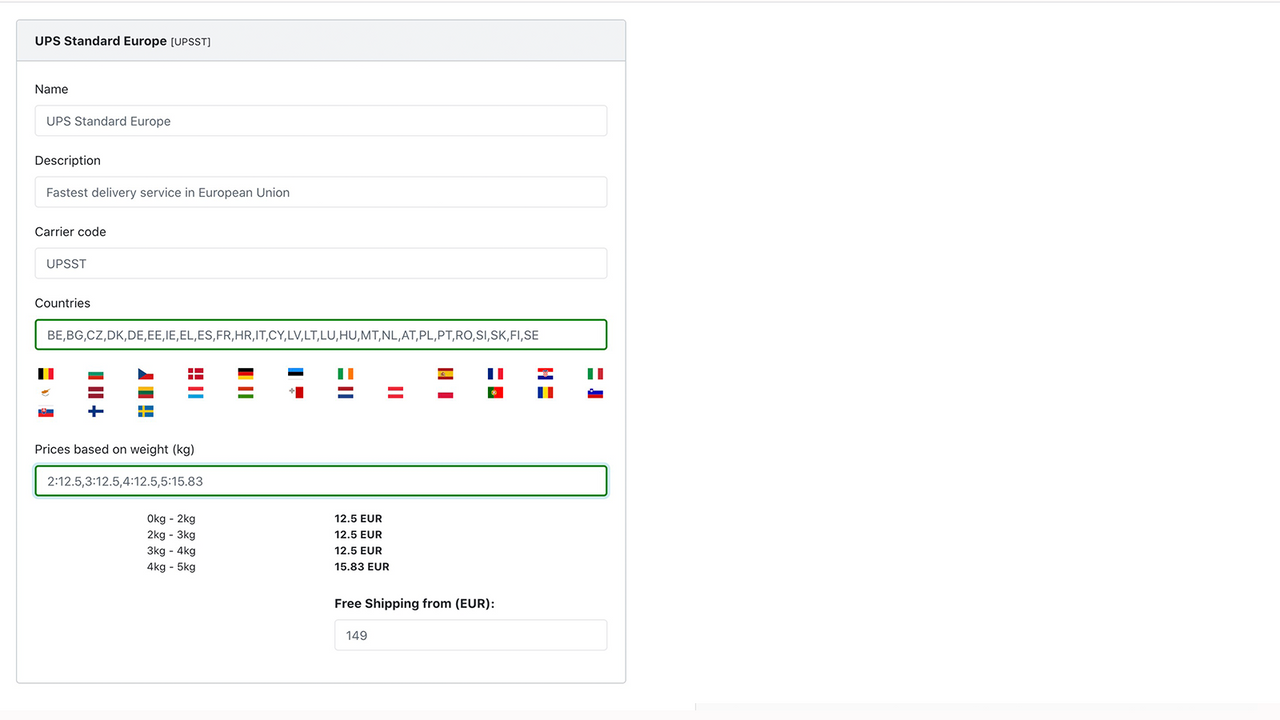1280x720 pixels.
Task: Click the 3kg - 4kg weight range
Action: 171,551
